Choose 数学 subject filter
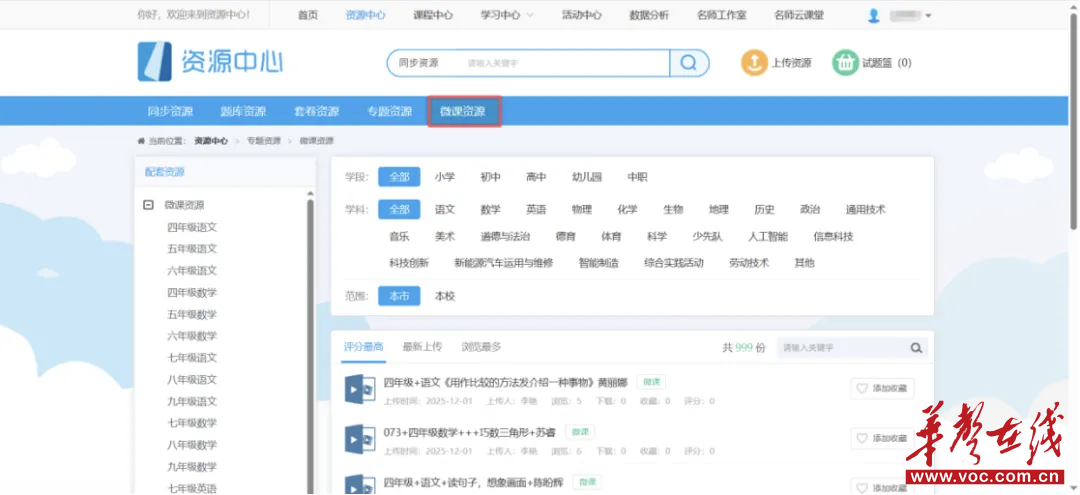This screenshot has height=495, width=1080. click(490, 209)
